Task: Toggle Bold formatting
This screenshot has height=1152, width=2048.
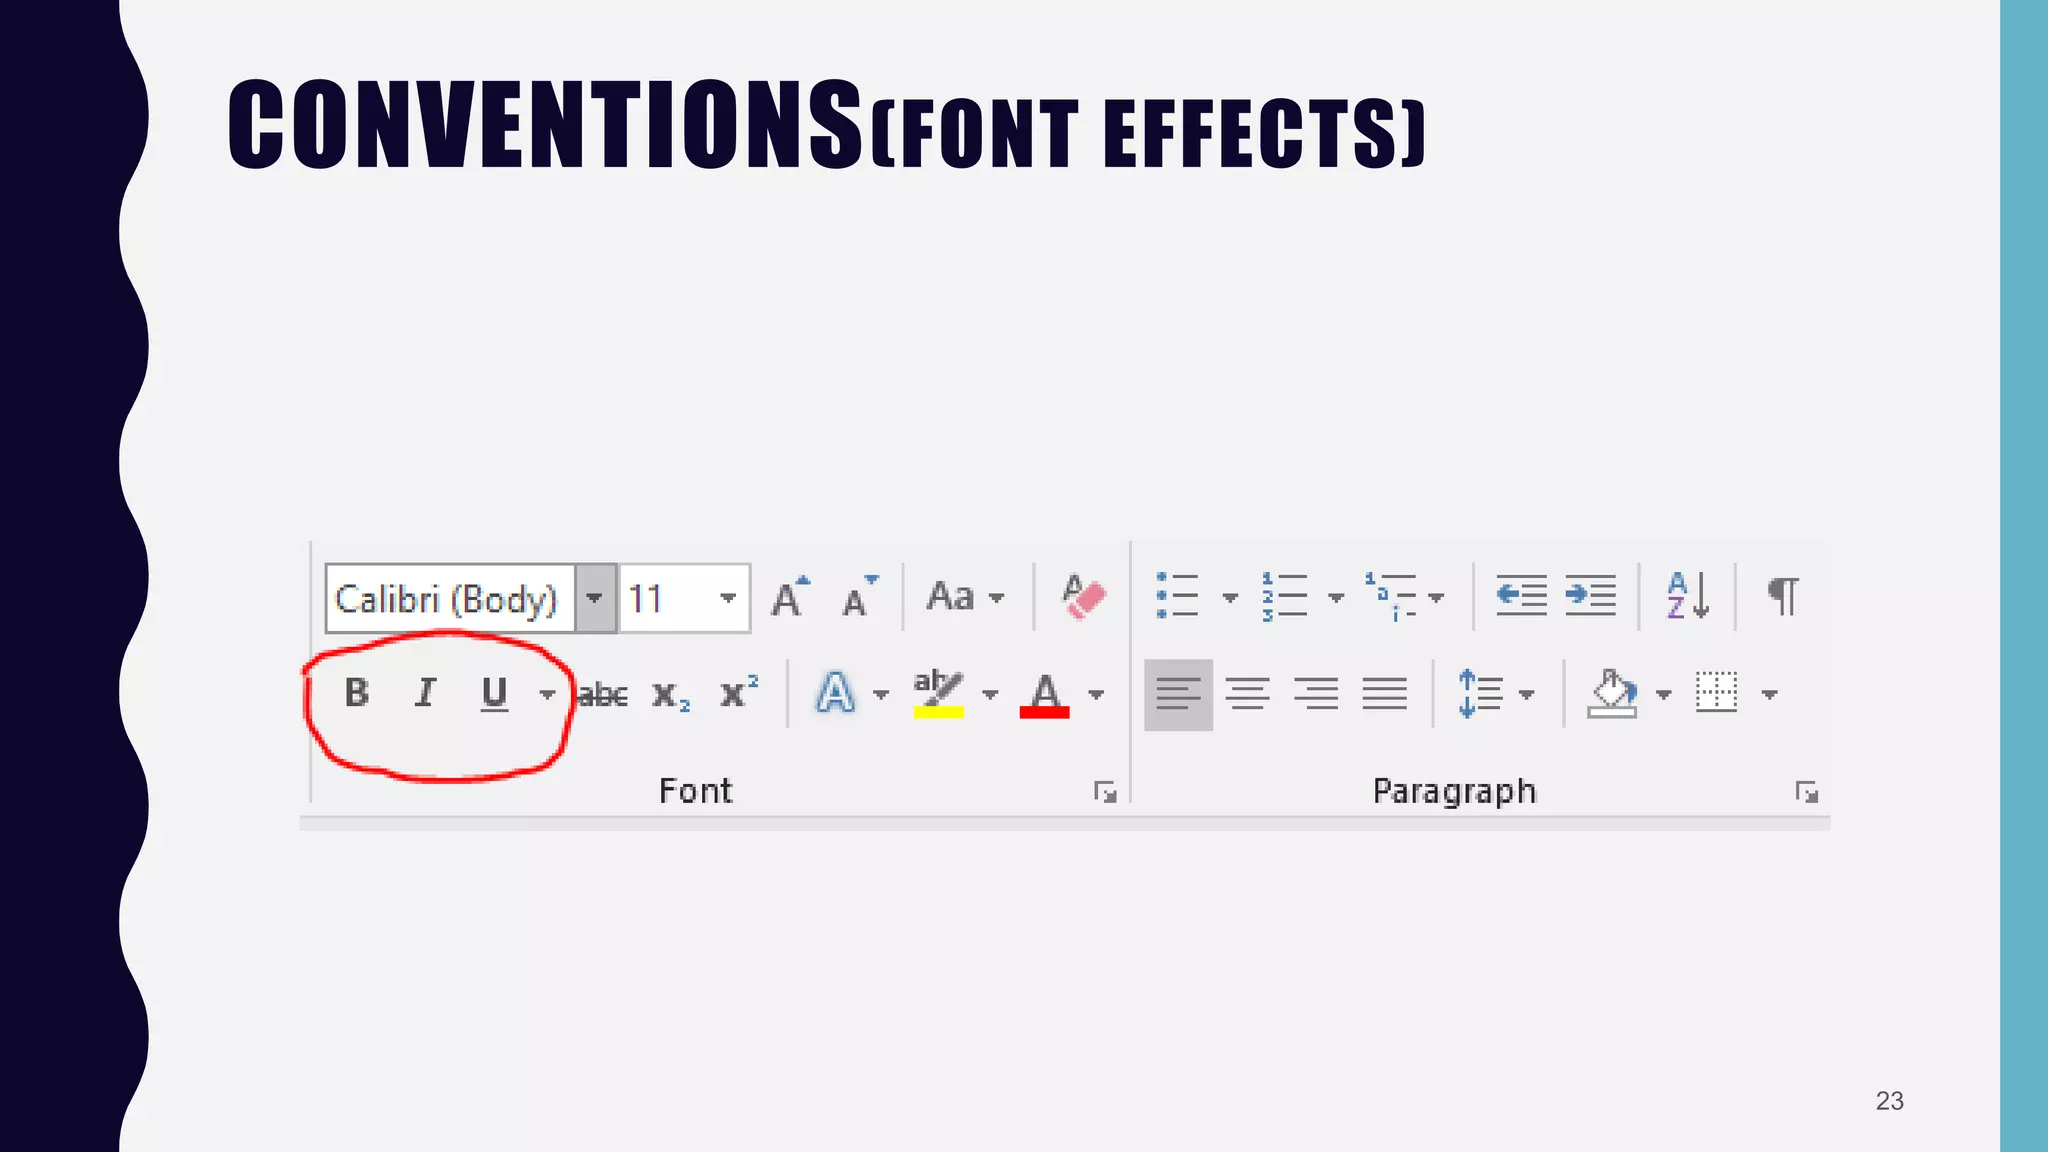Action: 357,693
